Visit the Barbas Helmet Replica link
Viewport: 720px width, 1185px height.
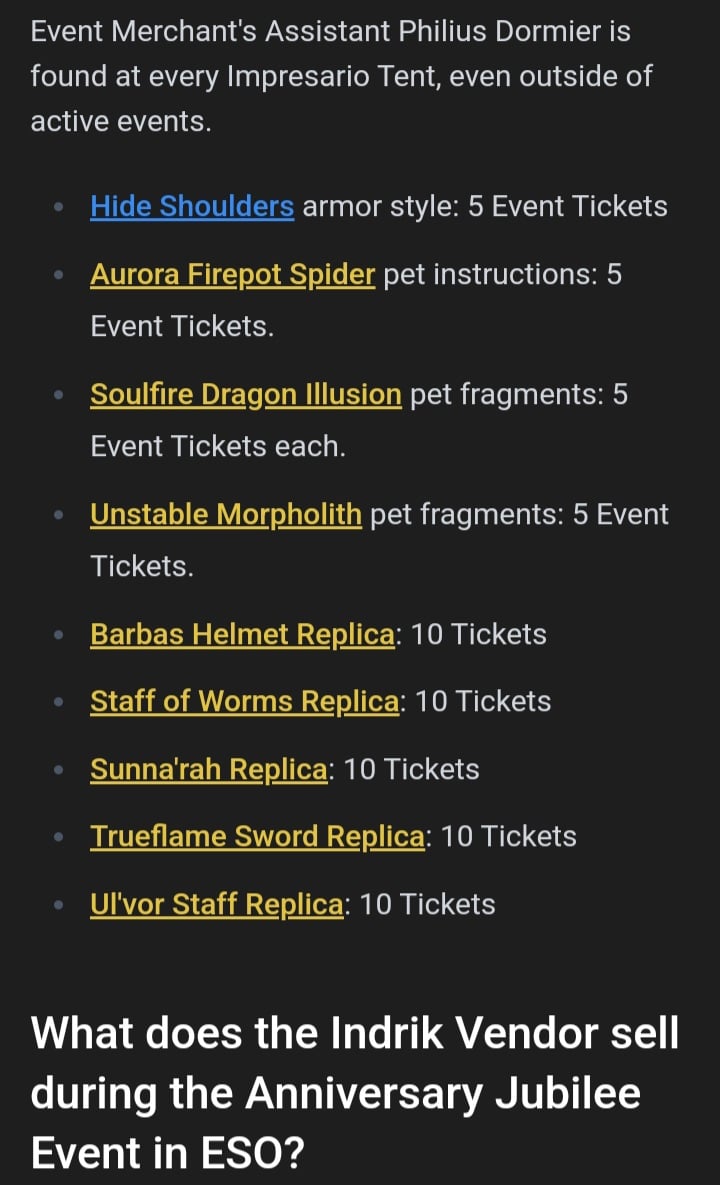click(242, 635)
